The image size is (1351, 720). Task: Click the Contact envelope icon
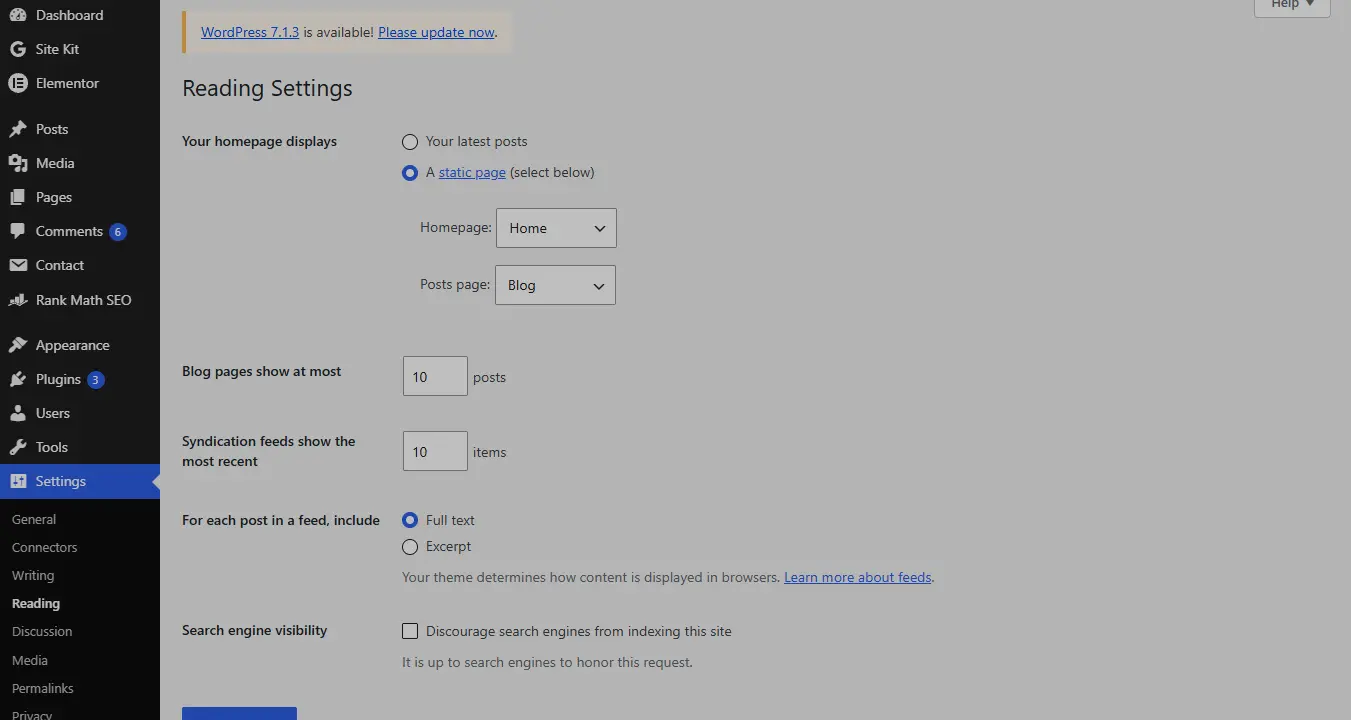[17, 265]
